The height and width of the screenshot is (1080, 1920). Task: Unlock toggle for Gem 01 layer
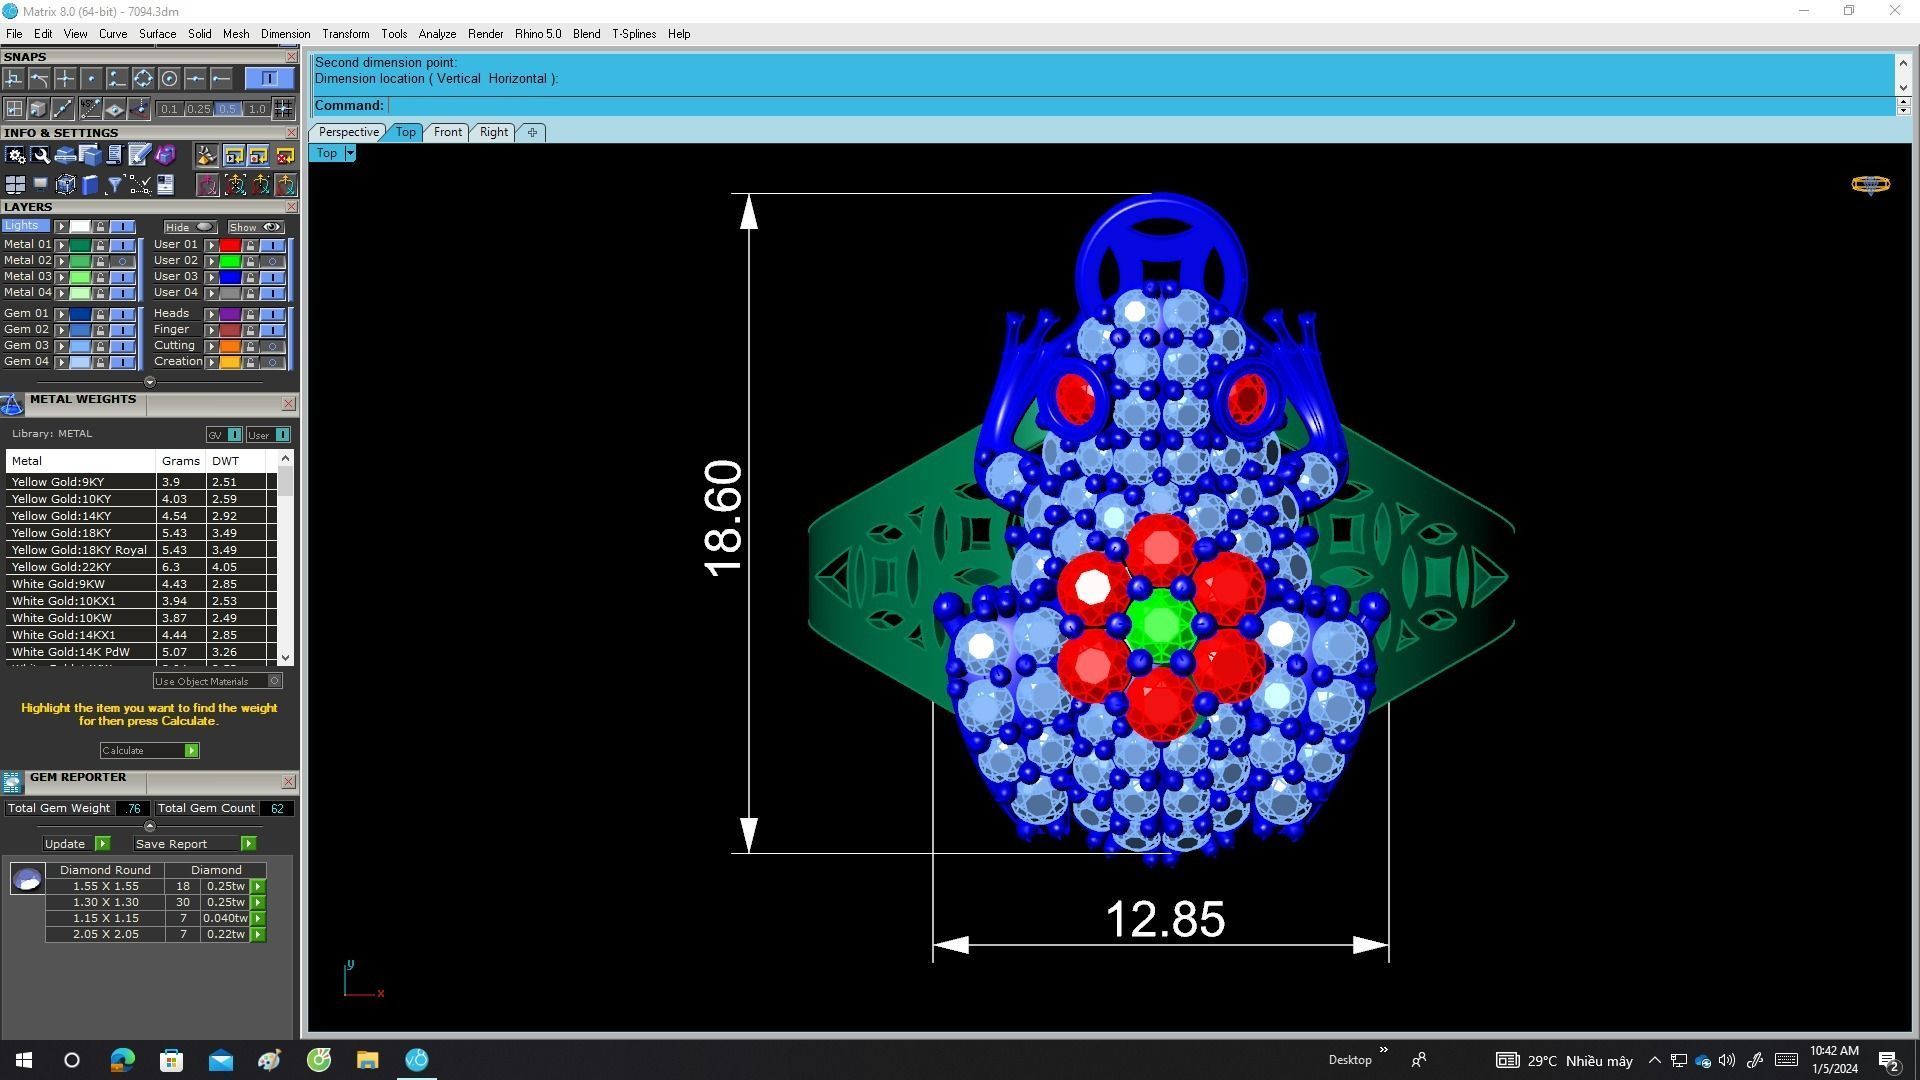click(100, 314)
